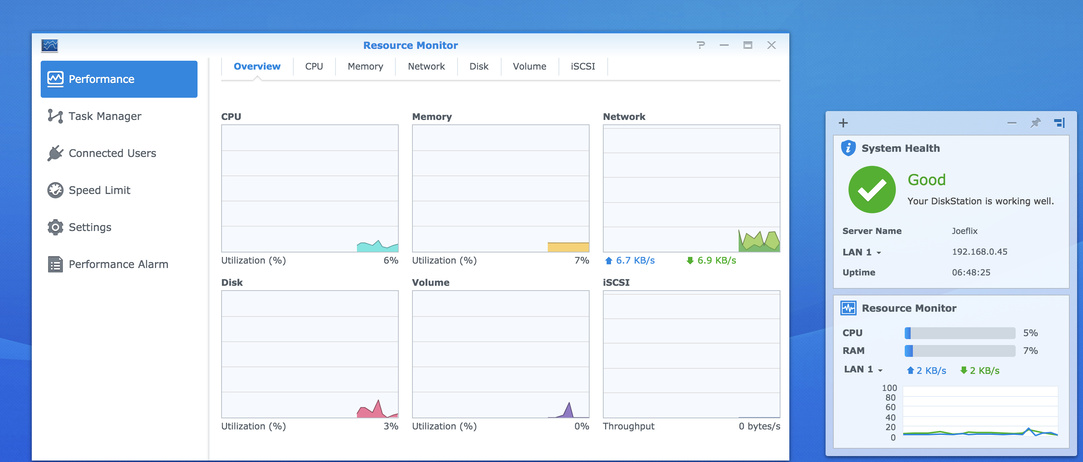Click the plus icon to add a widget
1083x462 pixels.
(843, 123)
